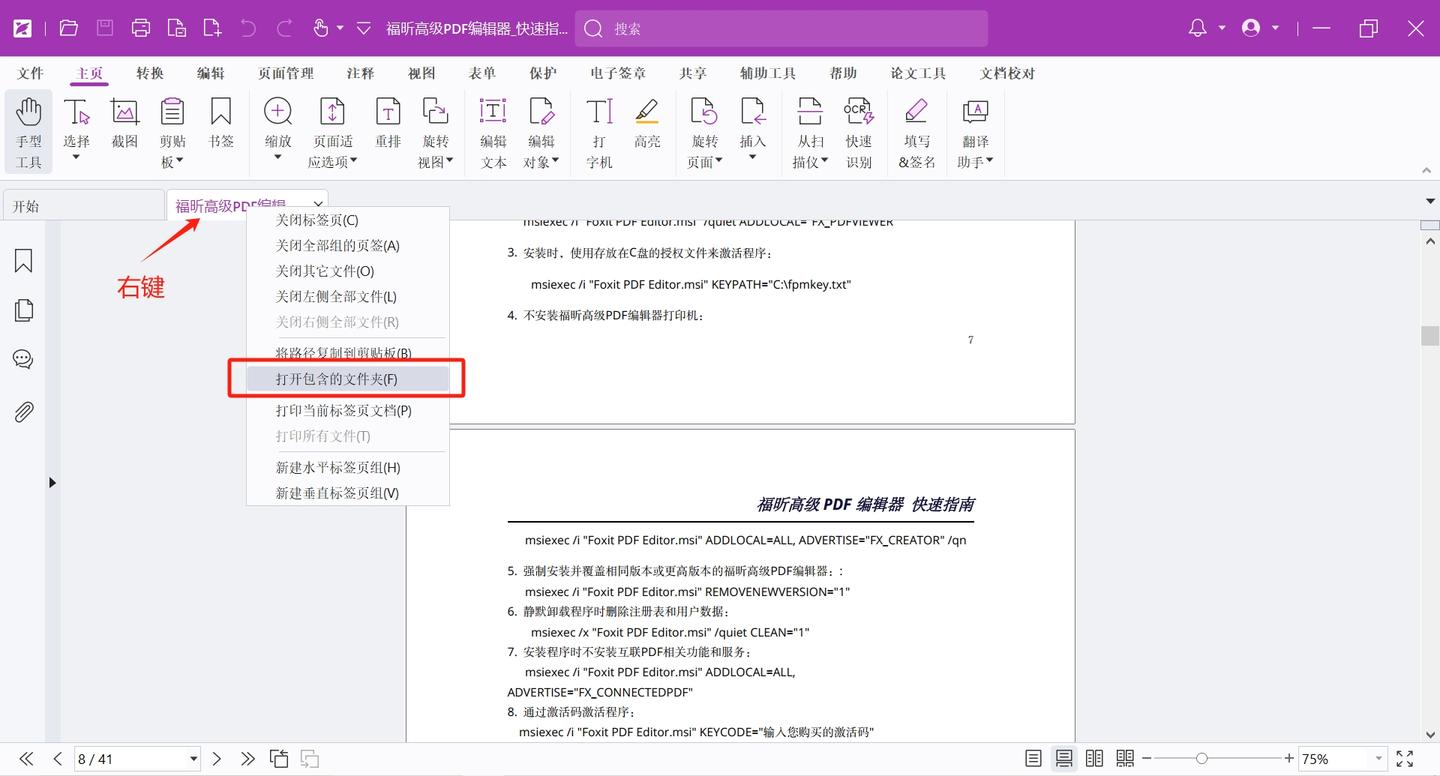Click the zoom slider handle in status bar
Image resolution: width=1440 pixels, height=776 pixels.
(x=1201, y=759)
